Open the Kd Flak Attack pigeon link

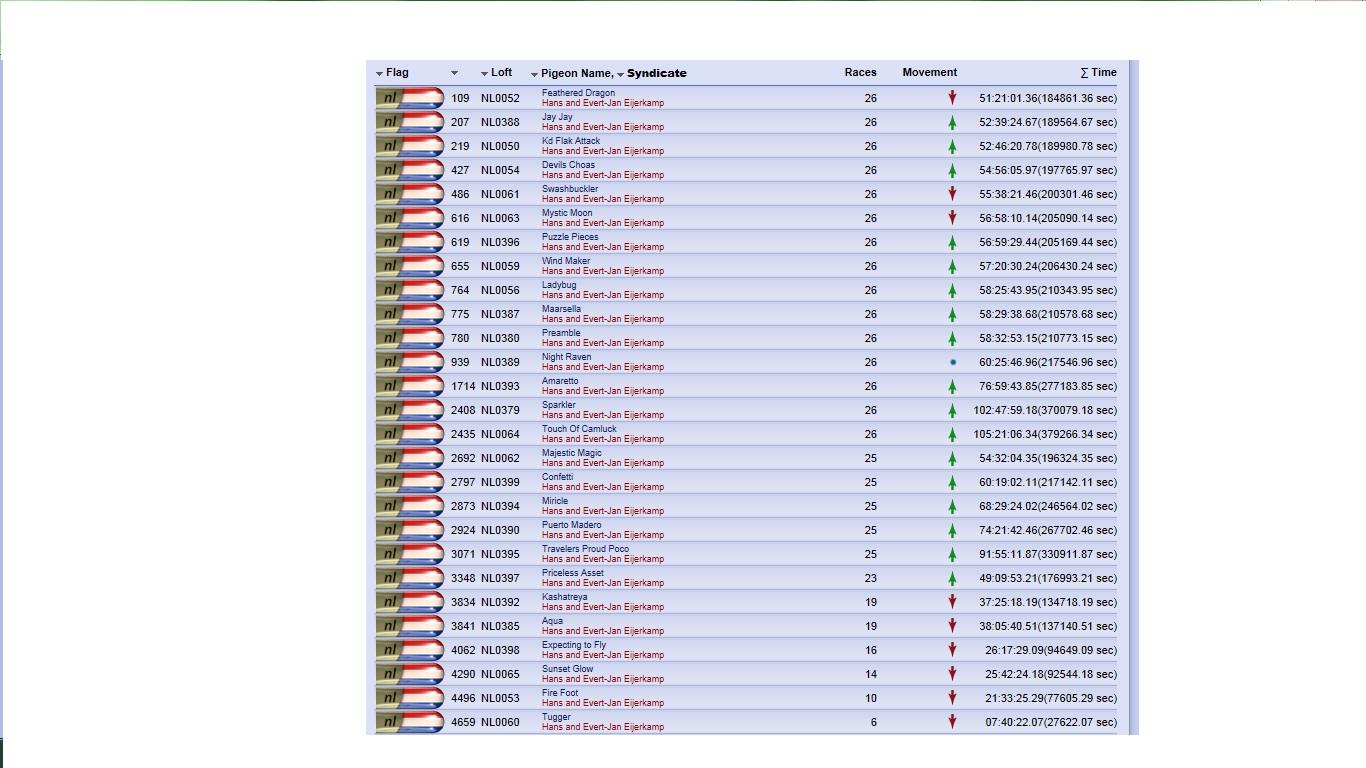(x=571, y=141)
